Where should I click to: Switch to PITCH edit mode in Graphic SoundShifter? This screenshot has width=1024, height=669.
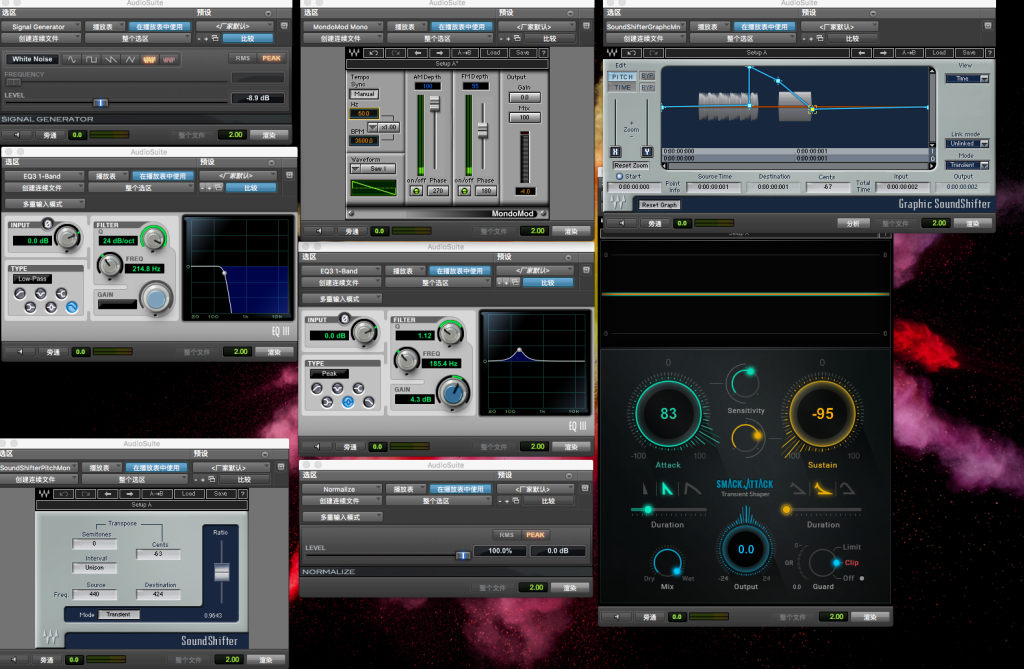click(622, 76)
